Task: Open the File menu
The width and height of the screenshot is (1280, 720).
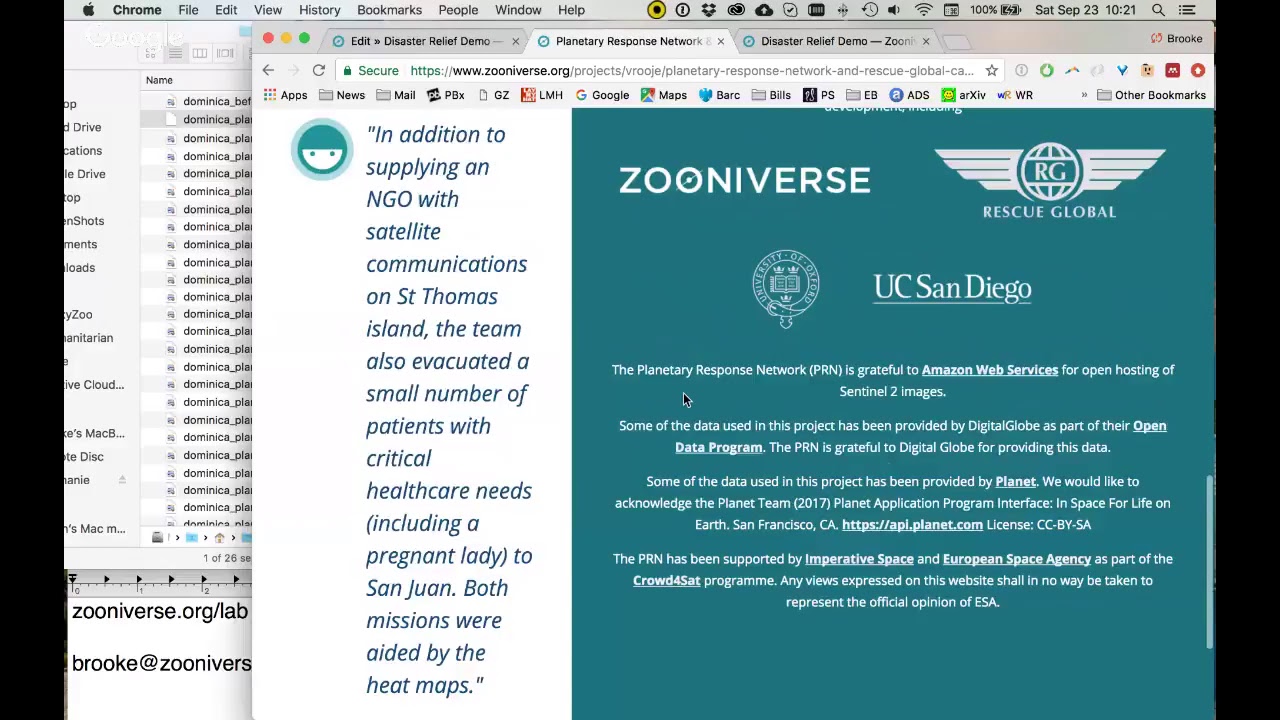Action: click(188, 10)
